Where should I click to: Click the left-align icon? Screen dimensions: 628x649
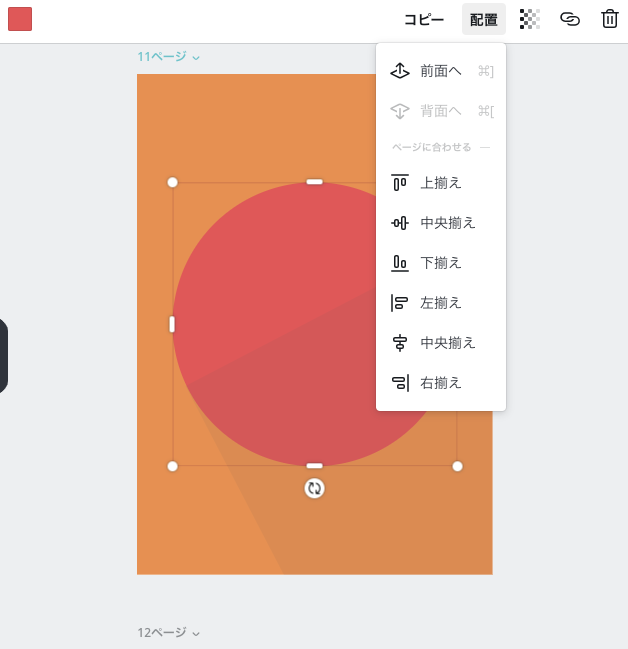399,303
